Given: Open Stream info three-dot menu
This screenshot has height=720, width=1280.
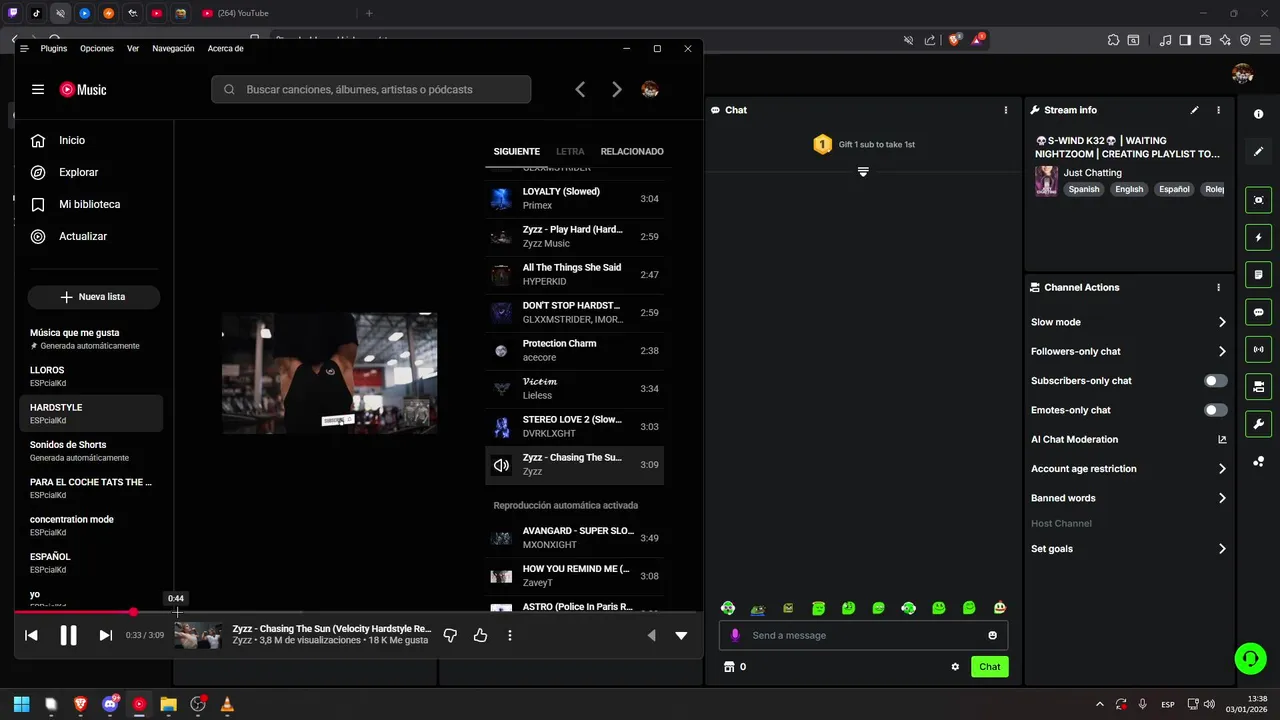Looking at the screenshot, I should click(1218, 110).
